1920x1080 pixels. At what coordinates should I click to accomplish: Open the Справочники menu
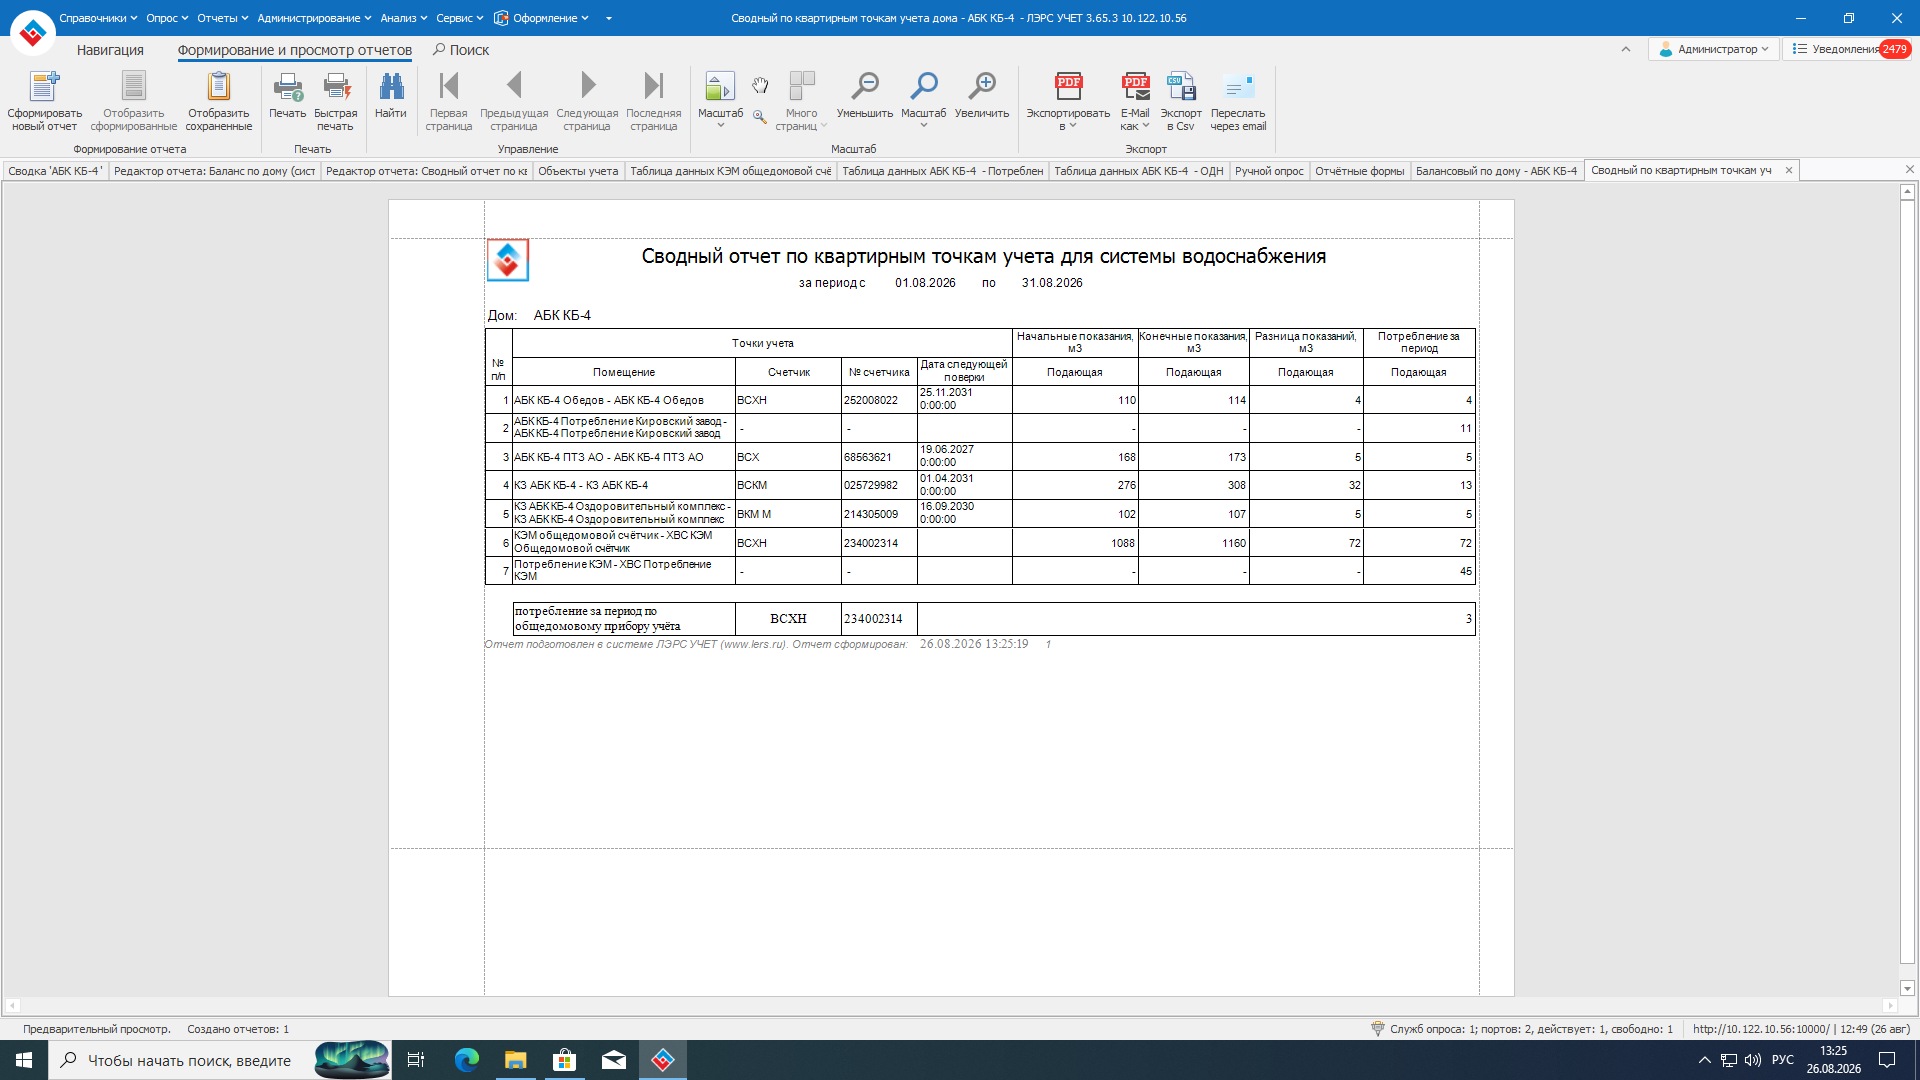point(98,18)
